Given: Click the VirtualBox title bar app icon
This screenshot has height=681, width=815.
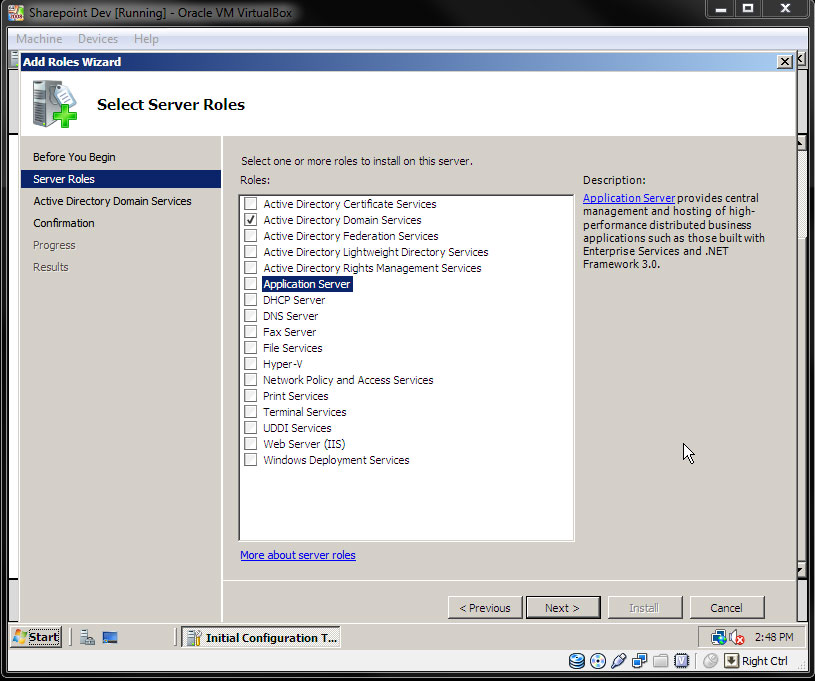Looking at the screenshot, I should tap(16, 12).
